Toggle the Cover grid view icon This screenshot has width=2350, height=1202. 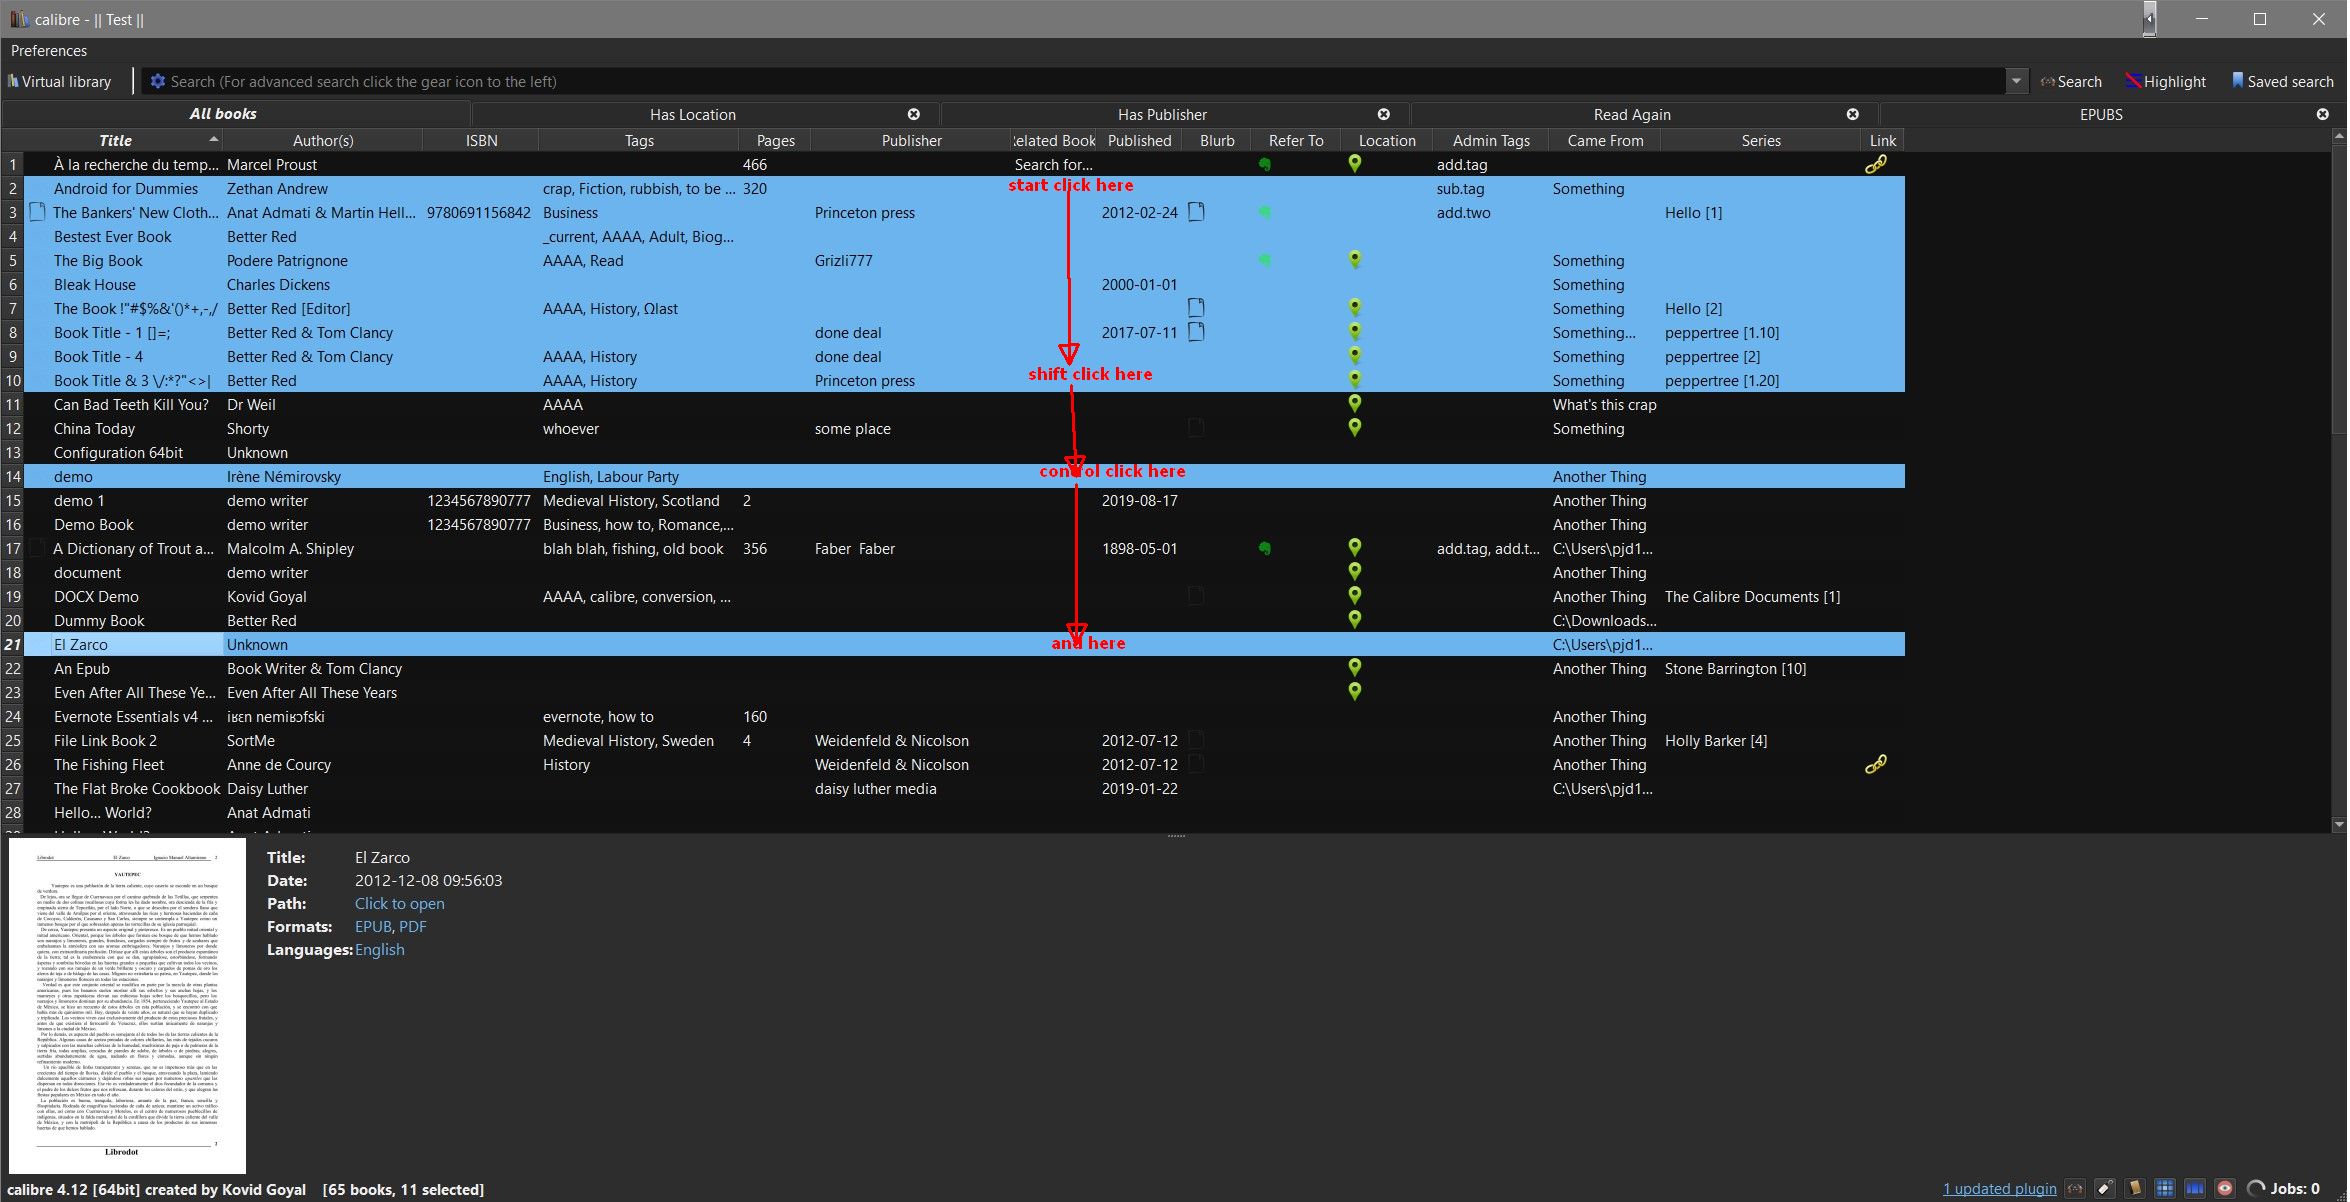pyautogui.click(x=2165, y=1188)
